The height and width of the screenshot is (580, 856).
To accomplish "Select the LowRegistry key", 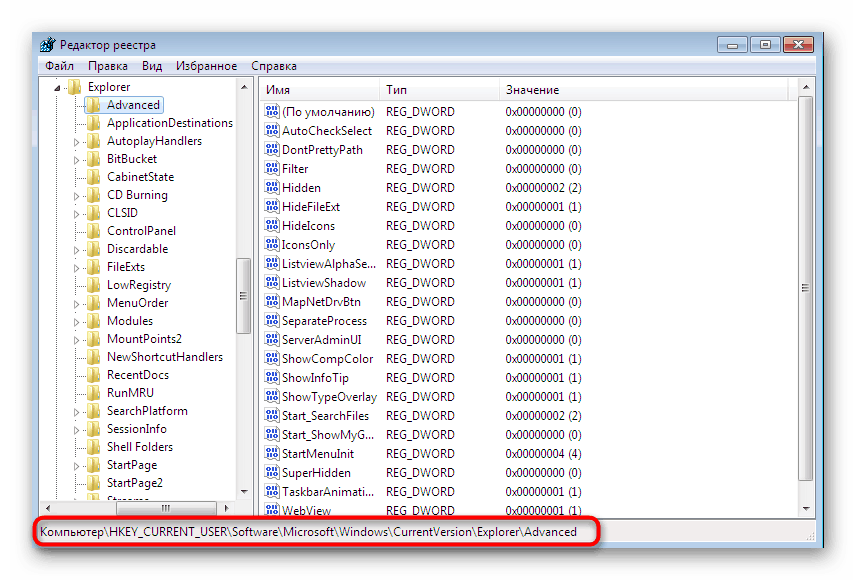I will pos(139,285).
